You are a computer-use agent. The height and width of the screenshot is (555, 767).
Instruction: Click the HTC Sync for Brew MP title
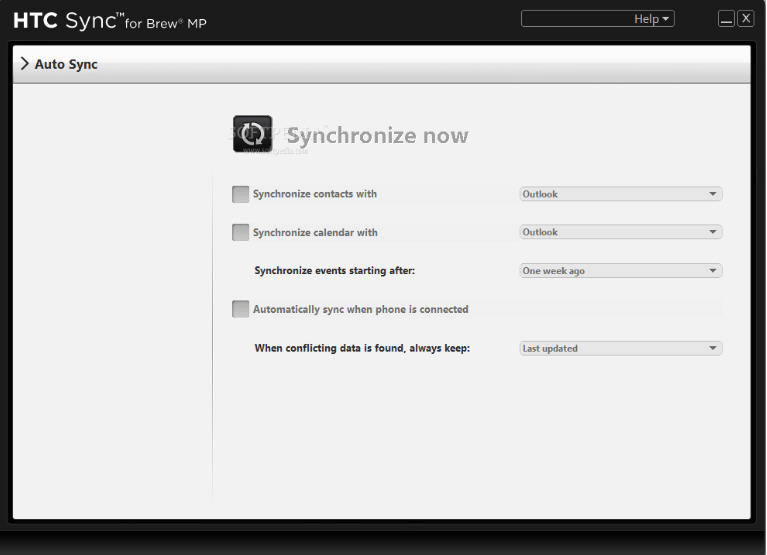pos(110,21)
